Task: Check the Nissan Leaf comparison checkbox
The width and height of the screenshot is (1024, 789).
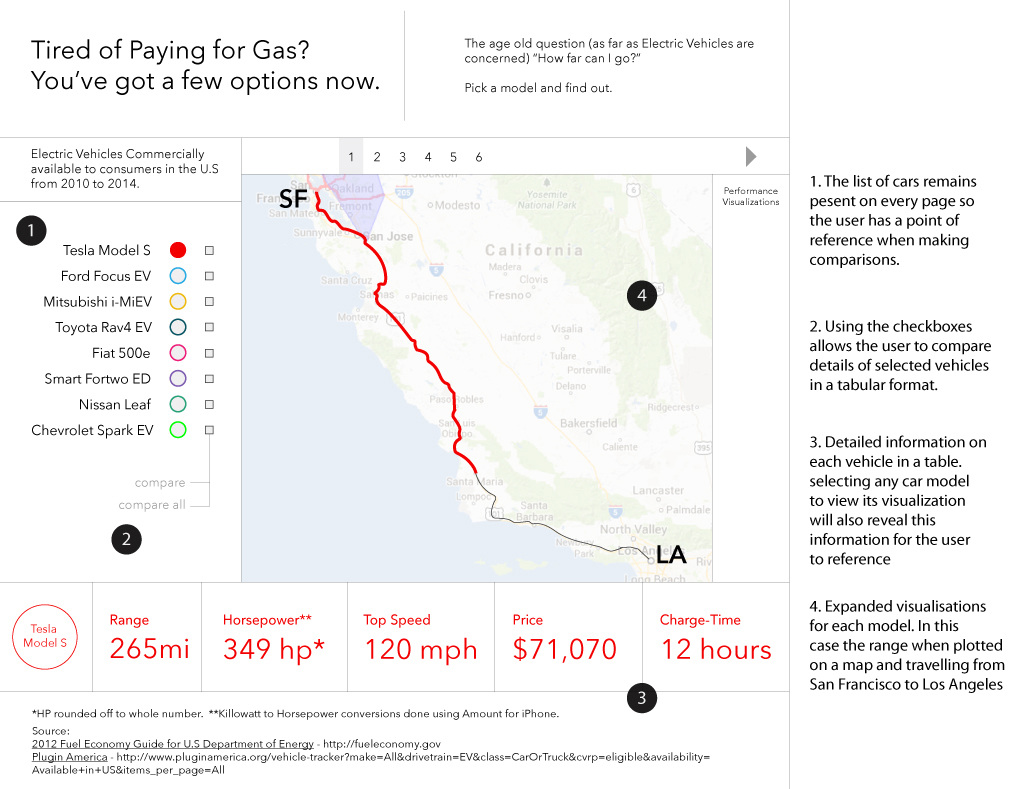Action: pyautogui.click(x=209, y=404)
